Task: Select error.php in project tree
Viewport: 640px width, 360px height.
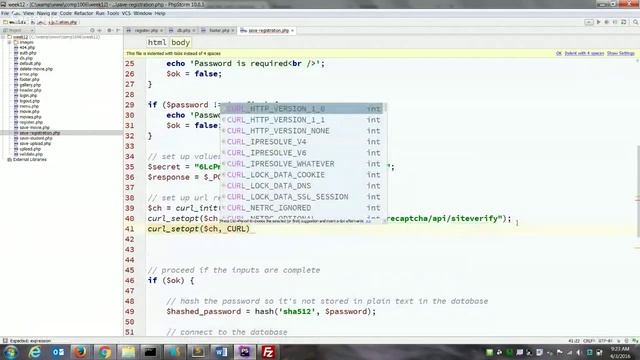Action: click(28, 74)
